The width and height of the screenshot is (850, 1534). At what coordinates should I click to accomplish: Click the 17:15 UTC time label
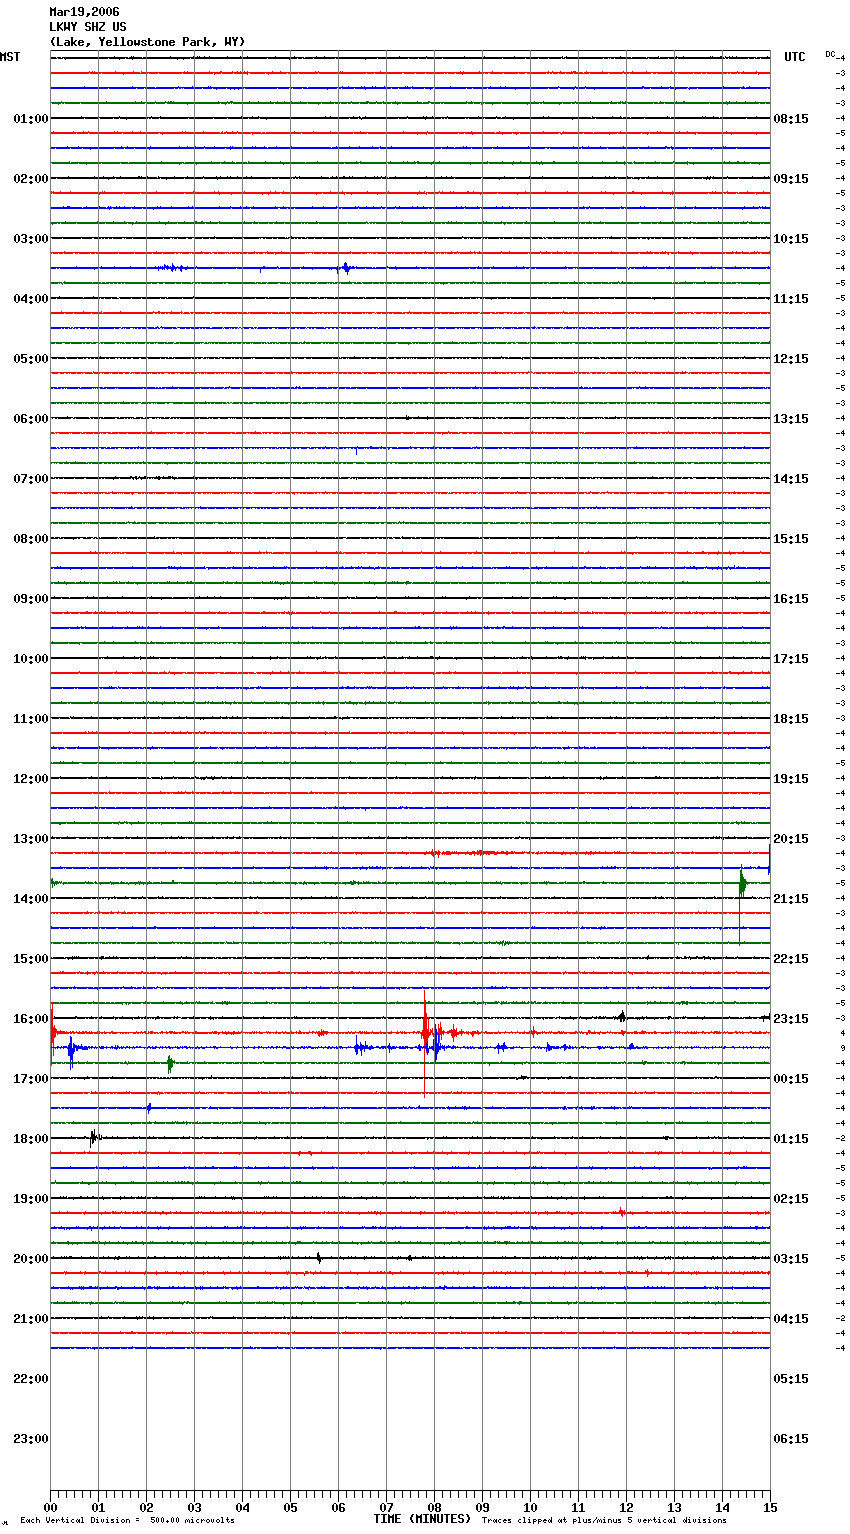point(791,659)
